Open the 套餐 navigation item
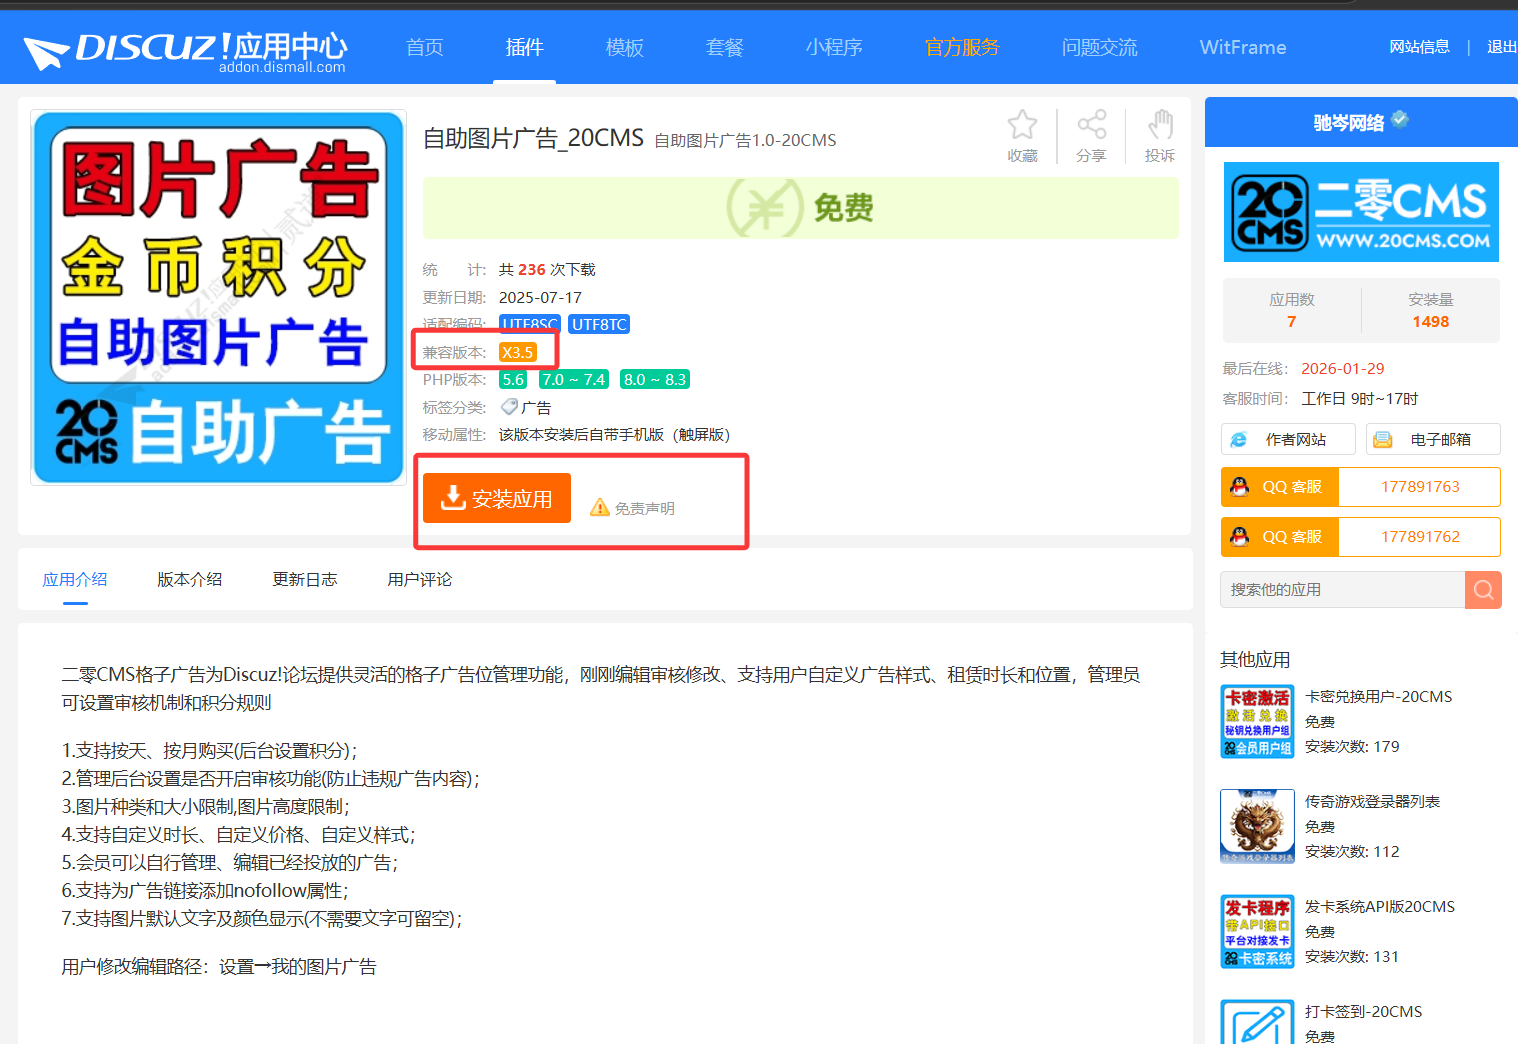 pyautogui.click(x=725, y=47)
